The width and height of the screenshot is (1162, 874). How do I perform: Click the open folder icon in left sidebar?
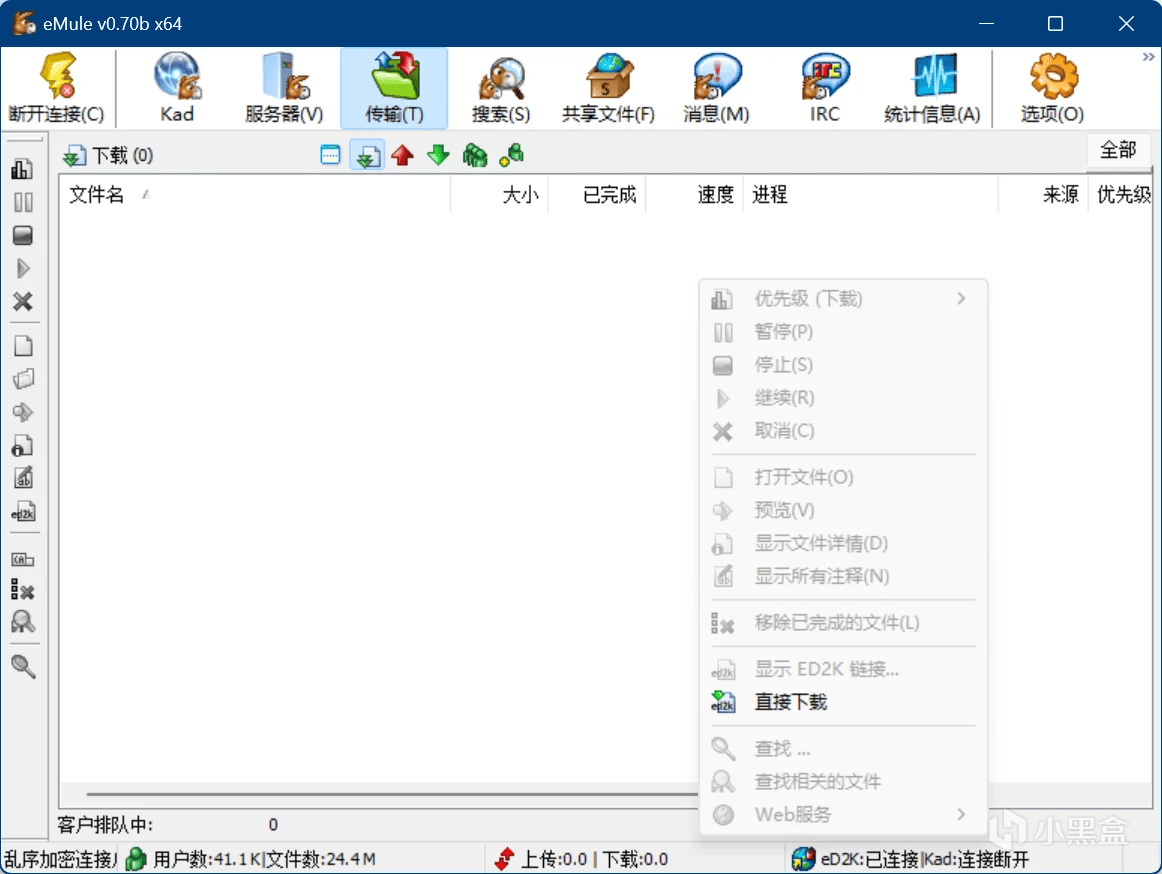coord(23,380)
